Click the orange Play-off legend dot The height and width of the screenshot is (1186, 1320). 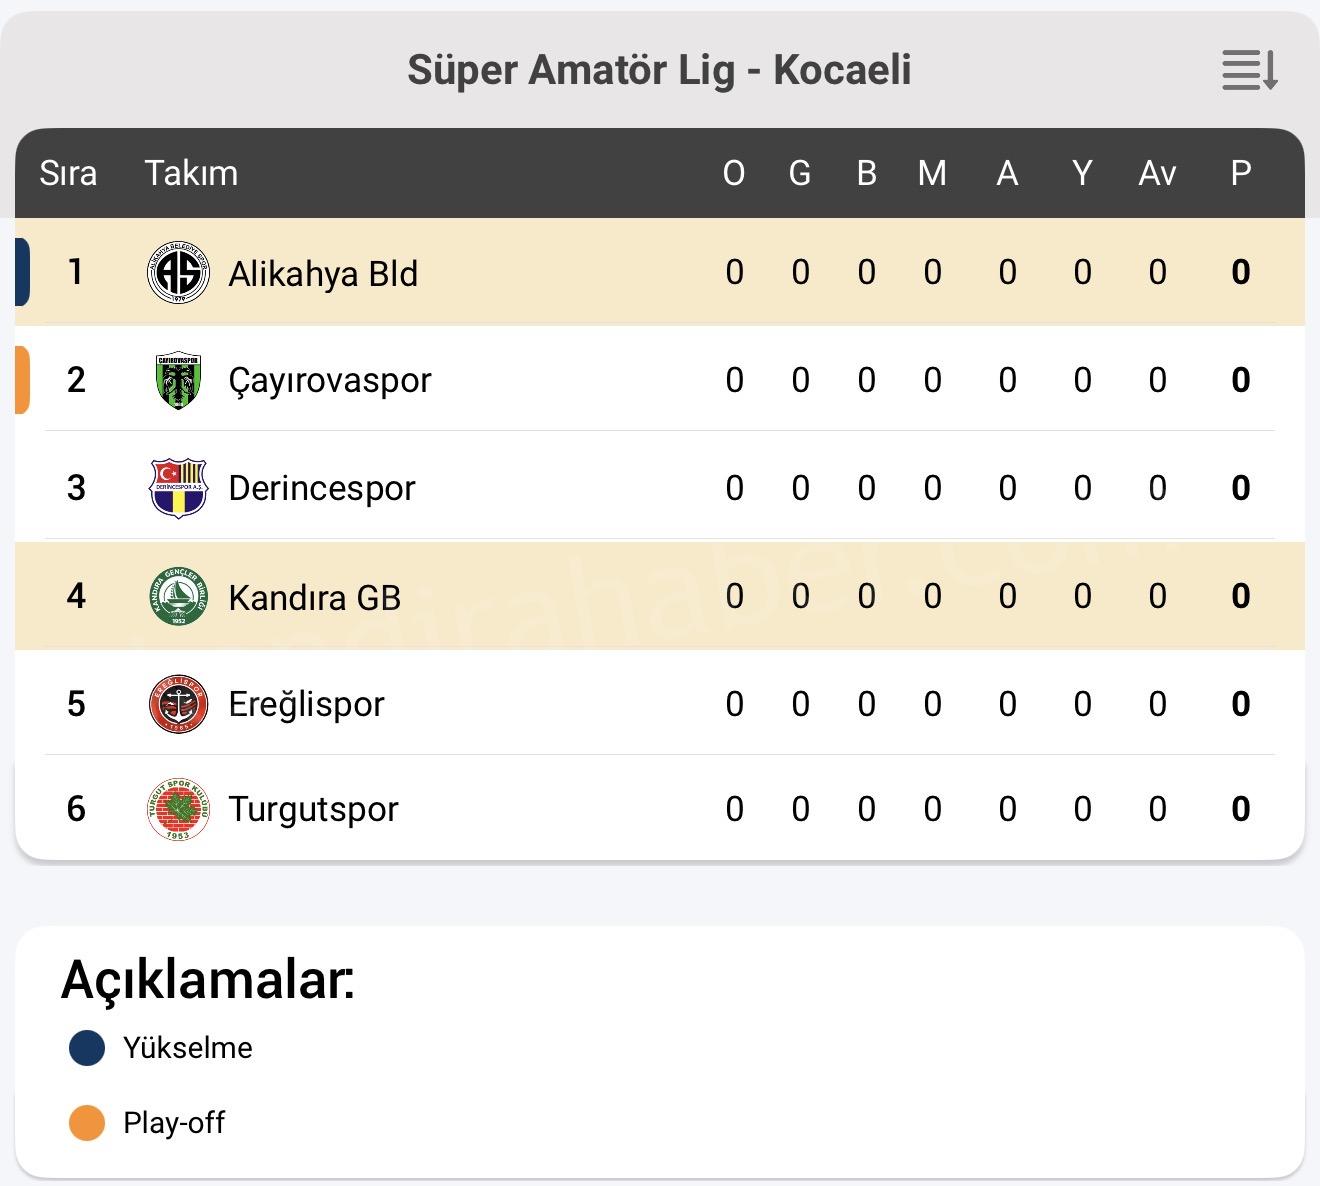tap(87, 1123)
